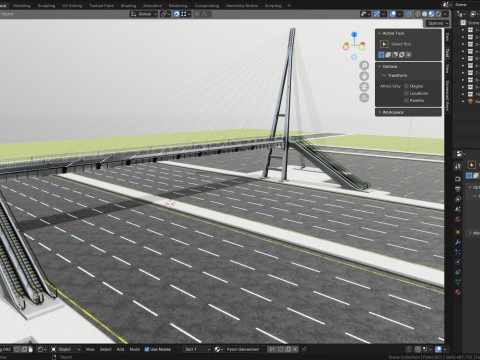Image resolution: width=480 pixels, height=360 pixels.
Task: Select wireframe viewport shading icon
Action: click(418, 14)
